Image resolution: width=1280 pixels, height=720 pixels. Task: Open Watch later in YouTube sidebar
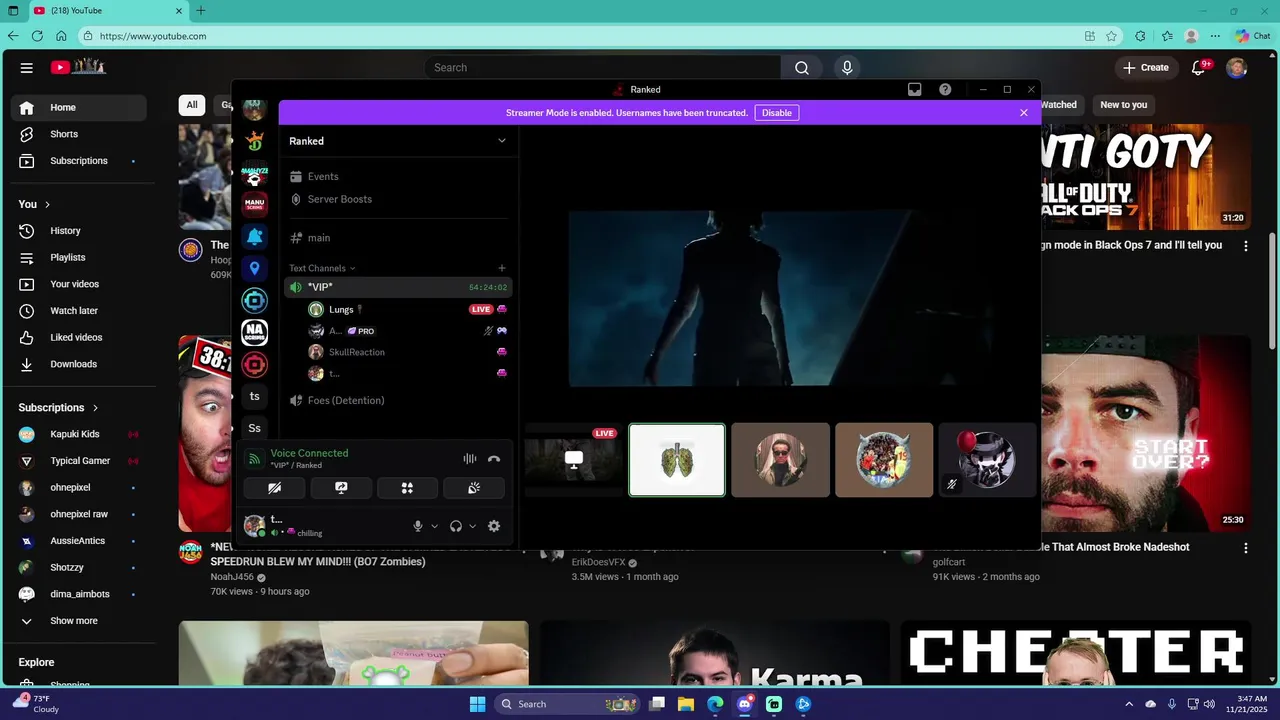coord(79,311)
